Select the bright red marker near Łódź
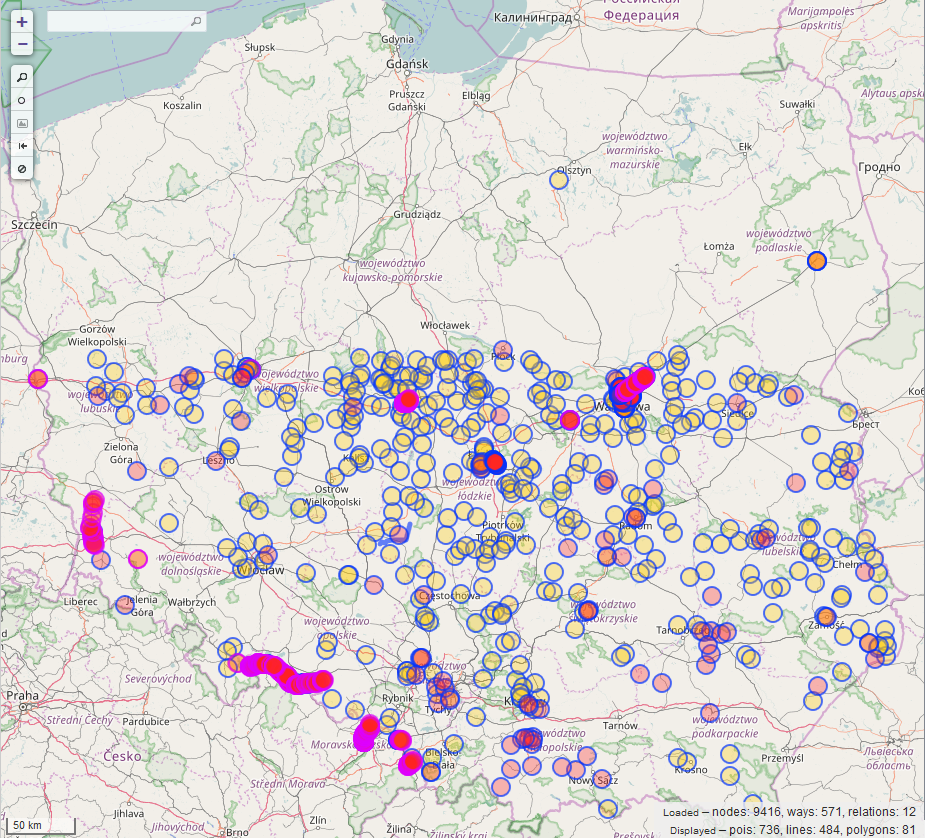The image size is (925, 838). point(494,462)
